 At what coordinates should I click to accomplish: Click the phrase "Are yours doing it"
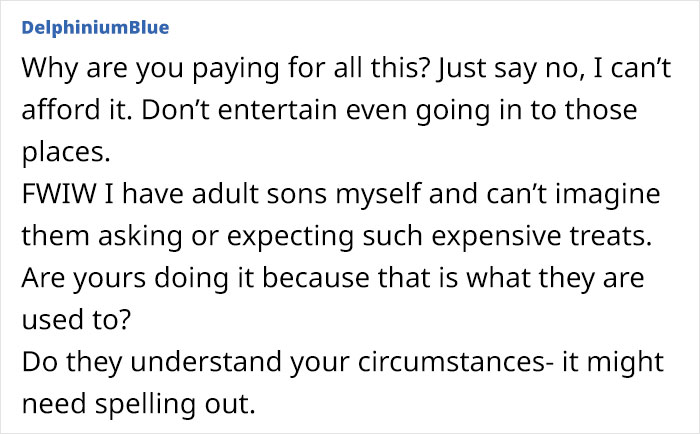[138, 279]
